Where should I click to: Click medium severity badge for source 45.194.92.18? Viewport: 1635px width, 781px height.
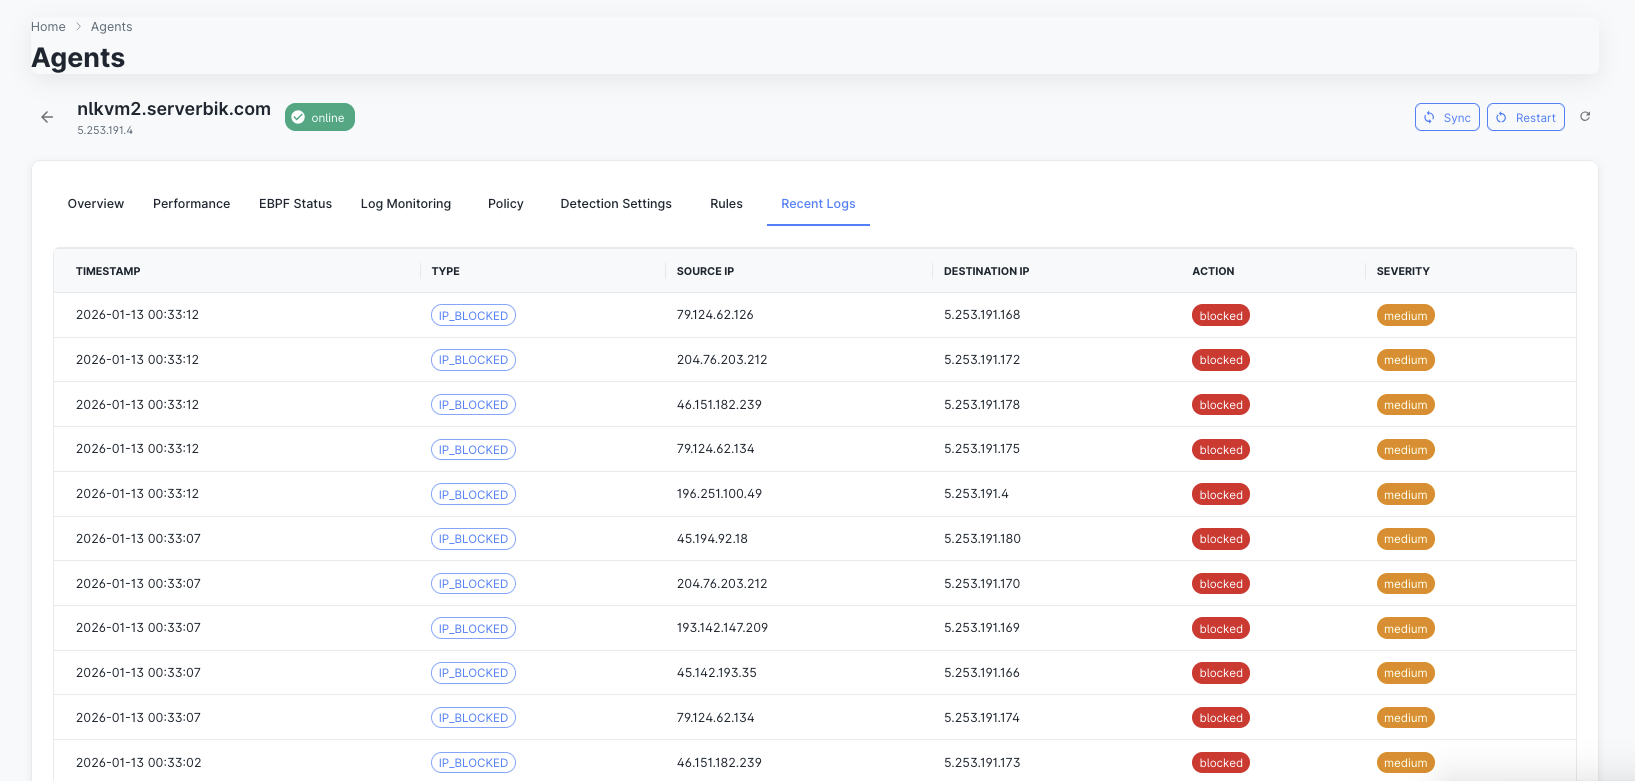click(x=1405, y=539)
